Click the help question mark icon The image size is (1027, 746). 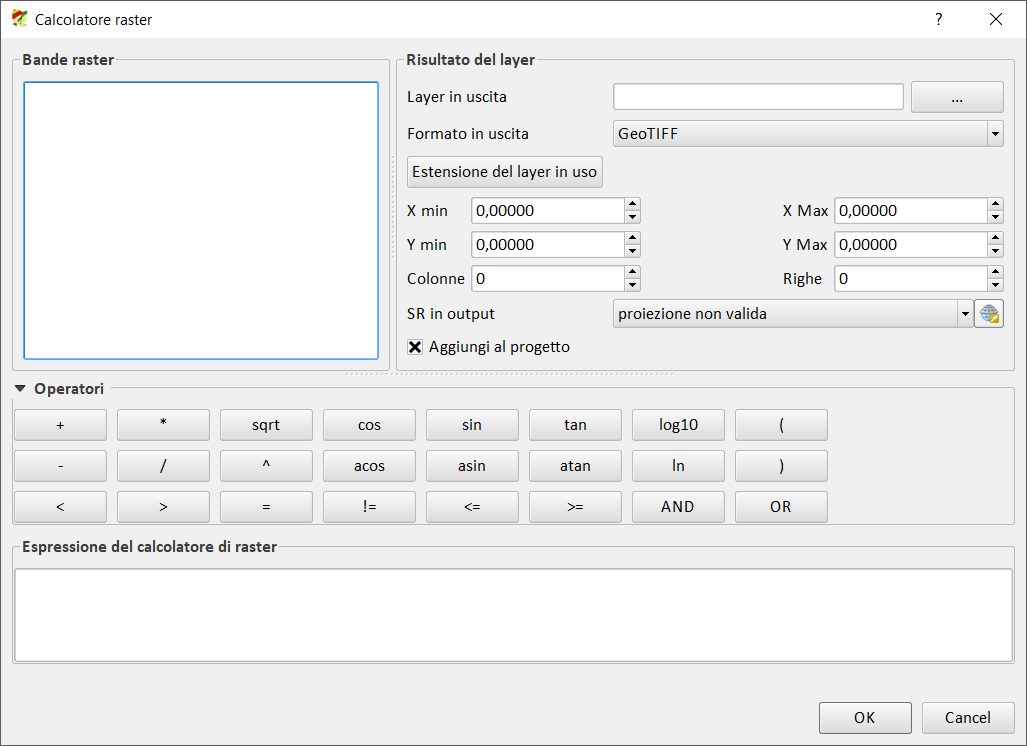[938, 19]
